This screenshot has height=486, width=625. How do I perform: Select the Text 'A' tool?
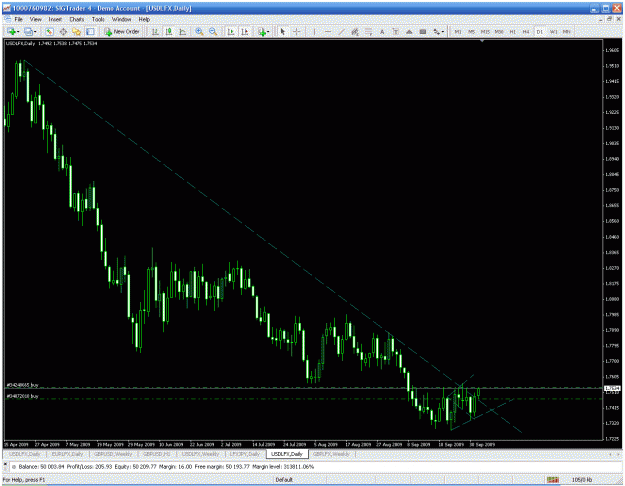(x=382, y=31)
